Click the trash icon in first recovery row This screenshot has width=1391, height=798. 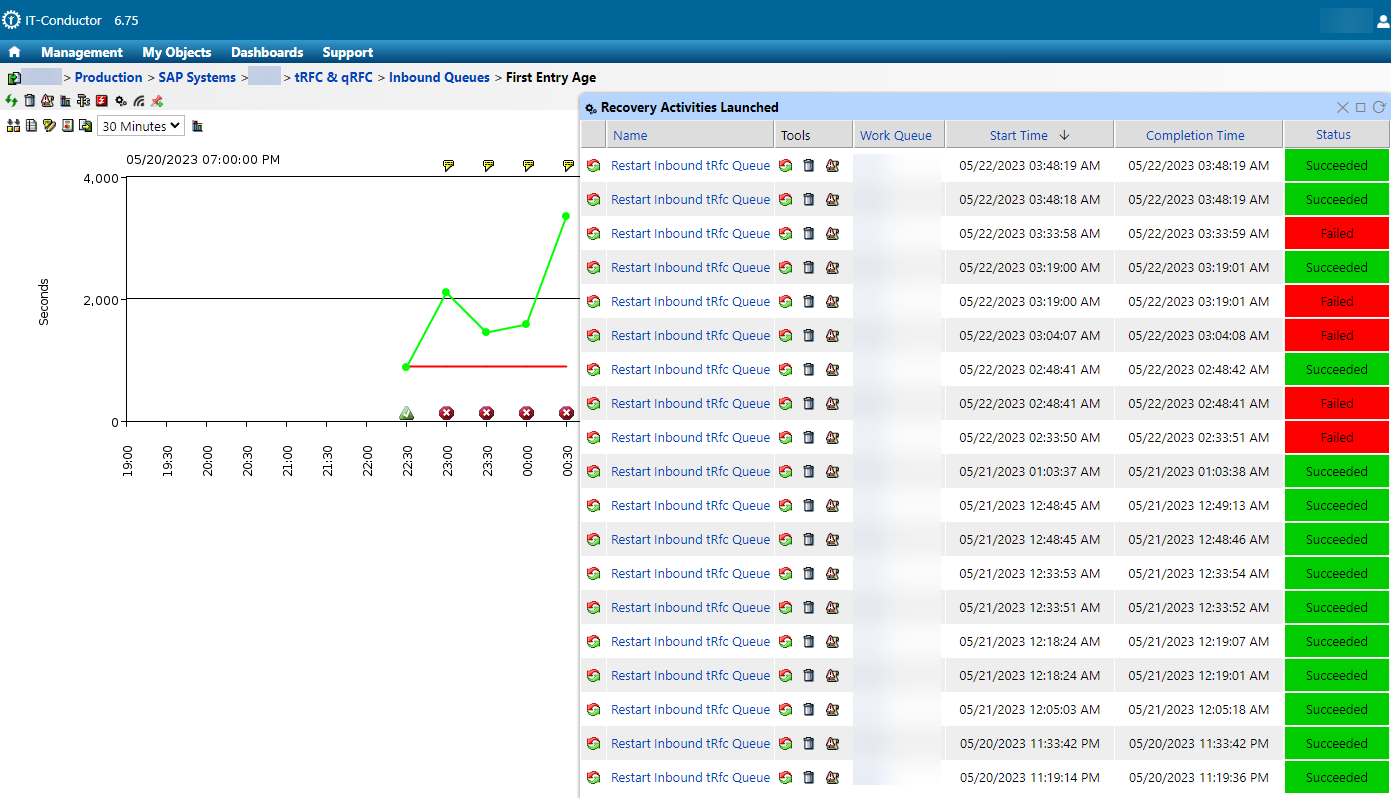pos(809,166)
